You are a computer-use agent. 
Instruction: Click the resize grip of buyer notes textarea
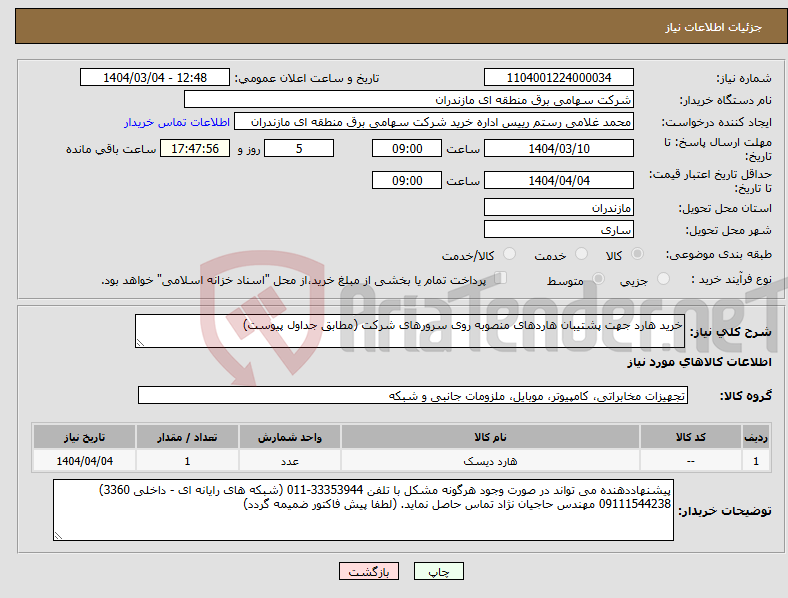coord(58,536)
